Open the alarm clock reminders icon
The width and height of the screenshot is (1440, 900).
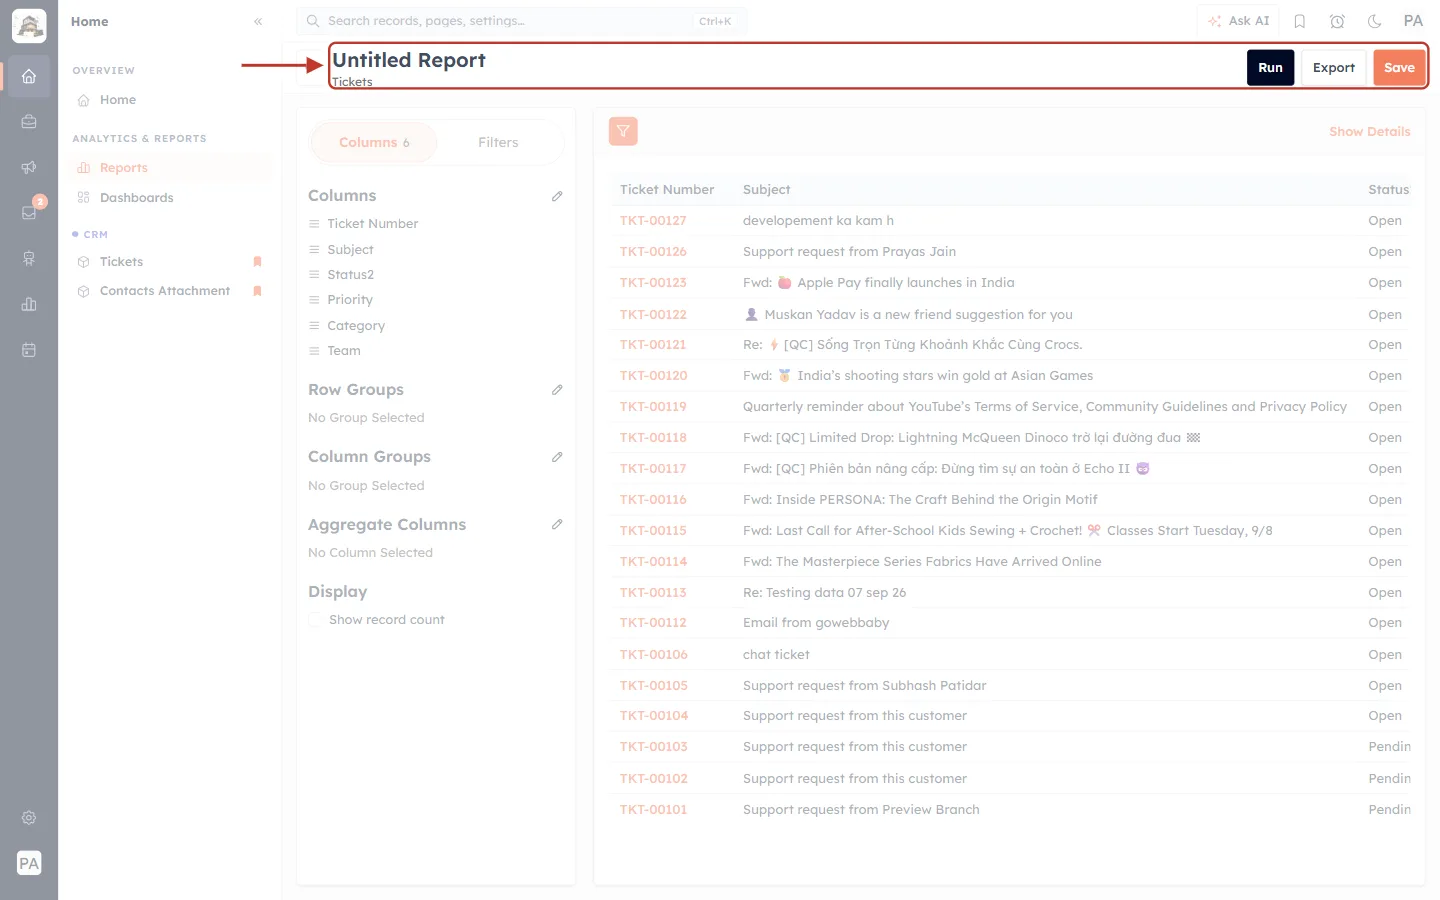[x=1337, y=21]
